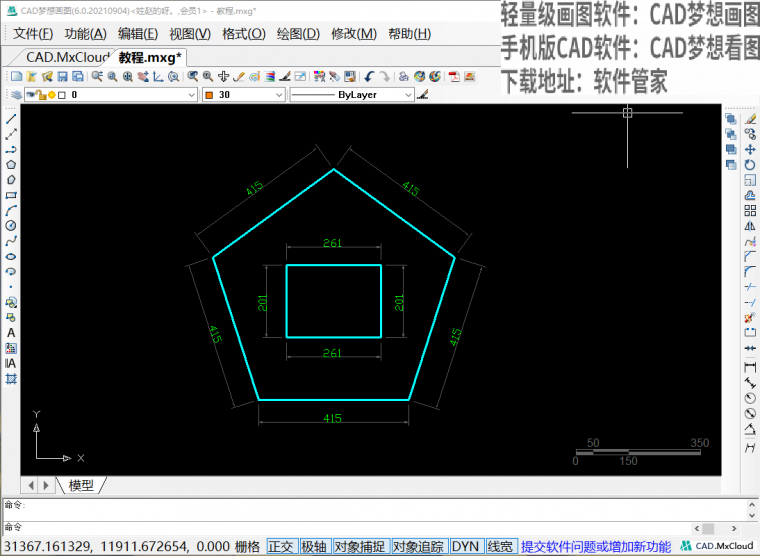Toggle DYN dynamic input
The height and width of the screenshot is (556, 760).
[x=466, y=547]
